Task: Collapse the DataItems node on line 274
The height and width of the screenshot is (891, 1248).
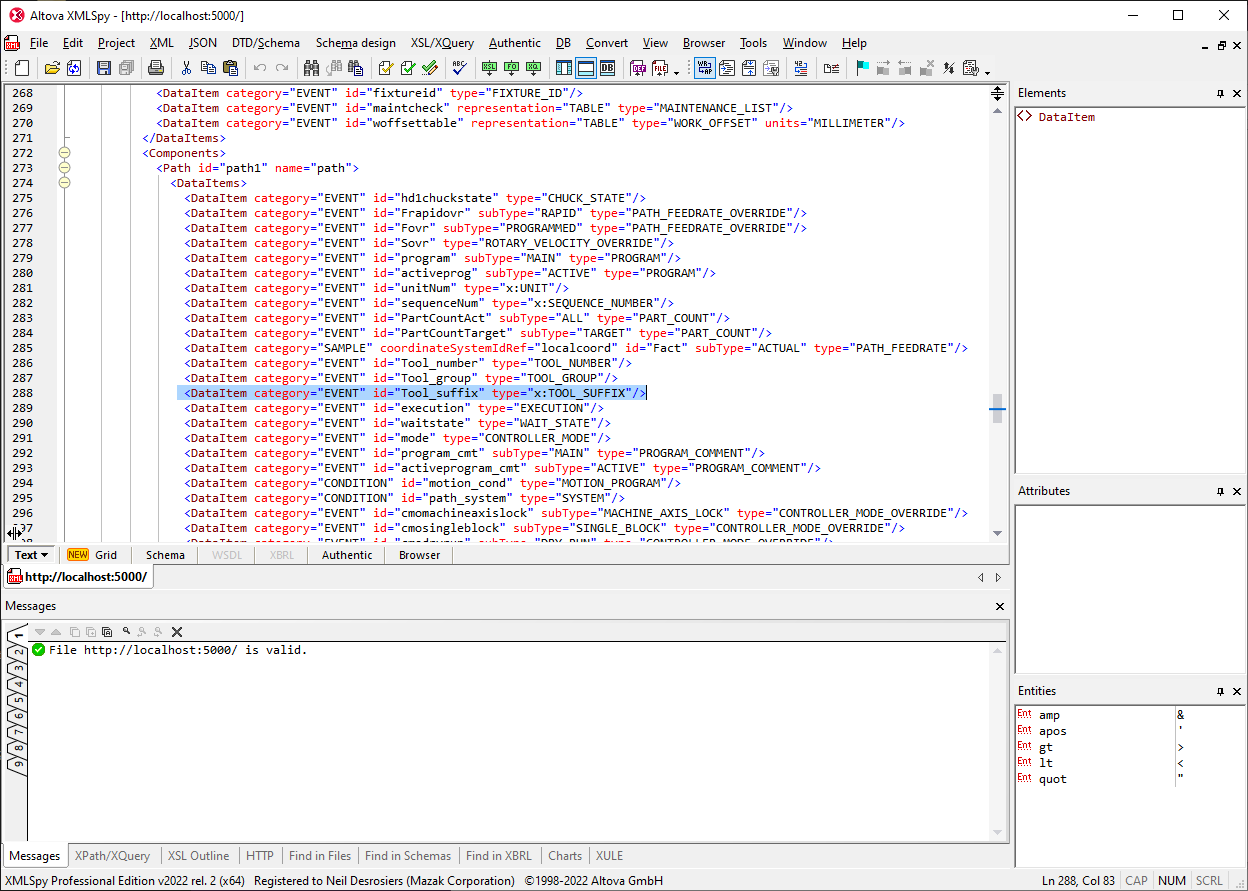Action: click(65, 183)
